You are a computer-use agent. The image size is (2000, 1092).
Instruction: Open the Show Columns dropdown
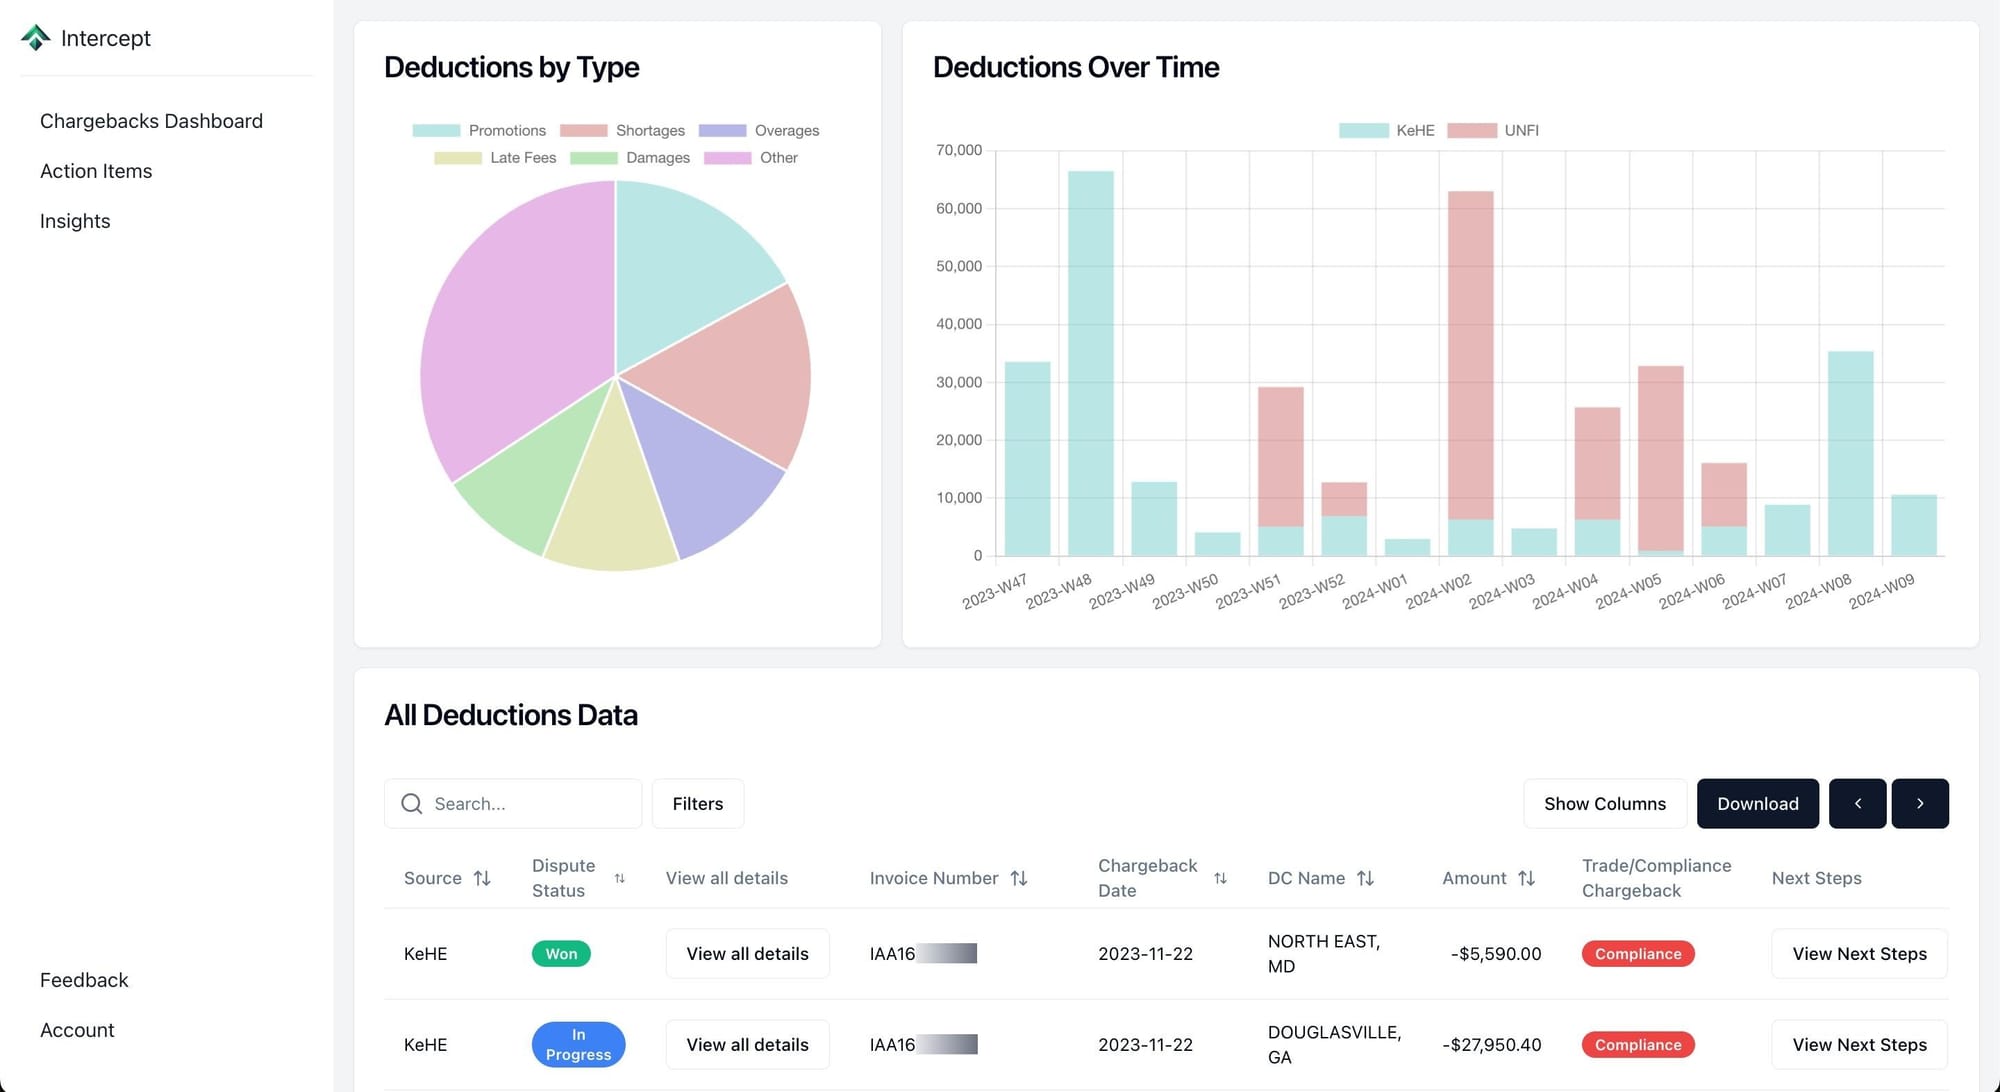pos(1604,804)
